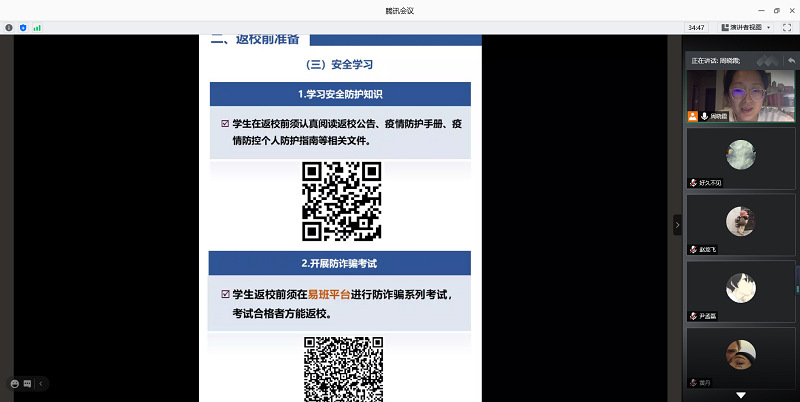Select the anime-avatar participant tile
Image resolution: width=800 pixels, height=402 pixels.
[x=741, y=291]
